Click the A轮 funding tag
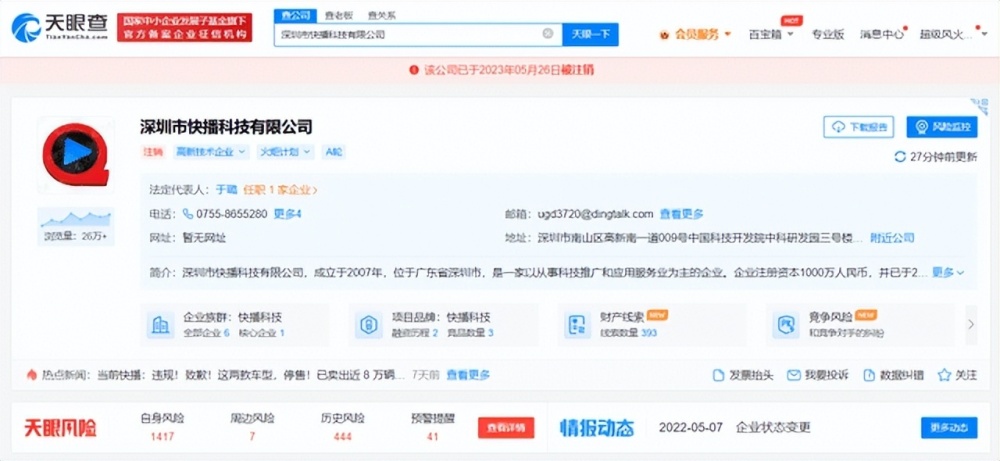The width and height of the screenshot is (1000, 461). (x=334, y=152)
